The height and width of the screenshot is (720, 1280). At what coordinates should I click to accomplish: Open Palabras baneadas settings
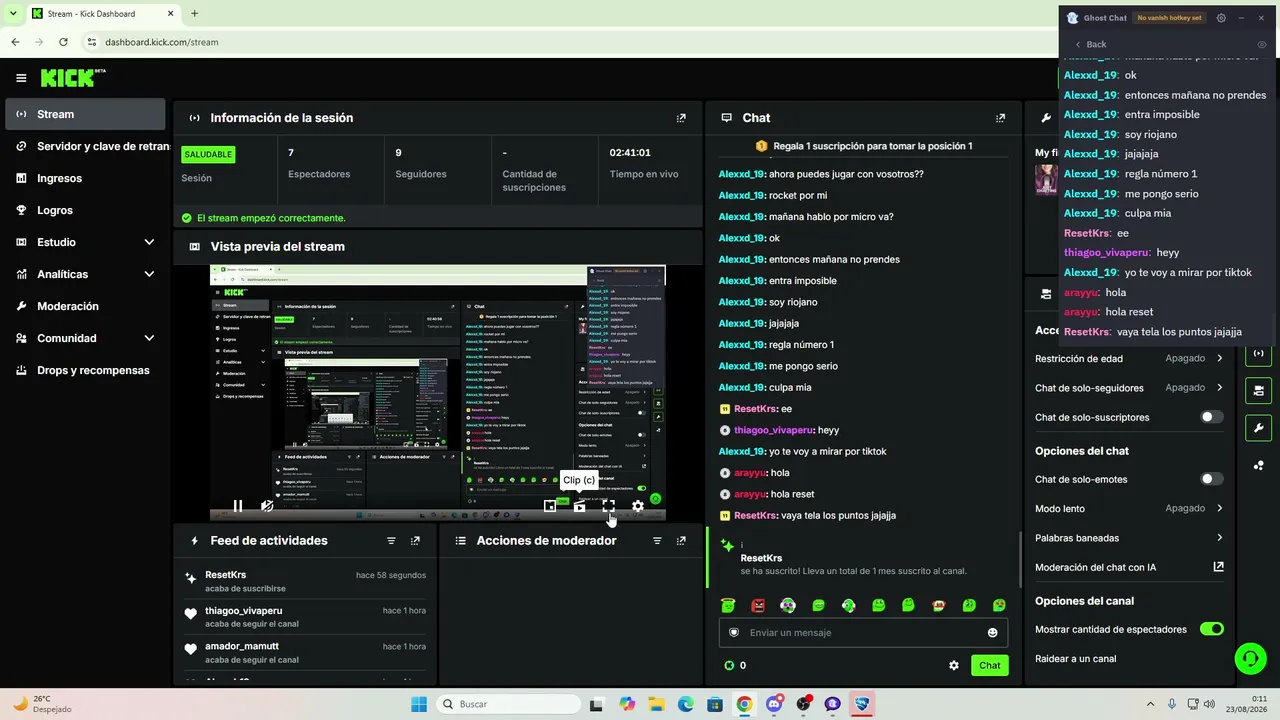point(1129,538)
